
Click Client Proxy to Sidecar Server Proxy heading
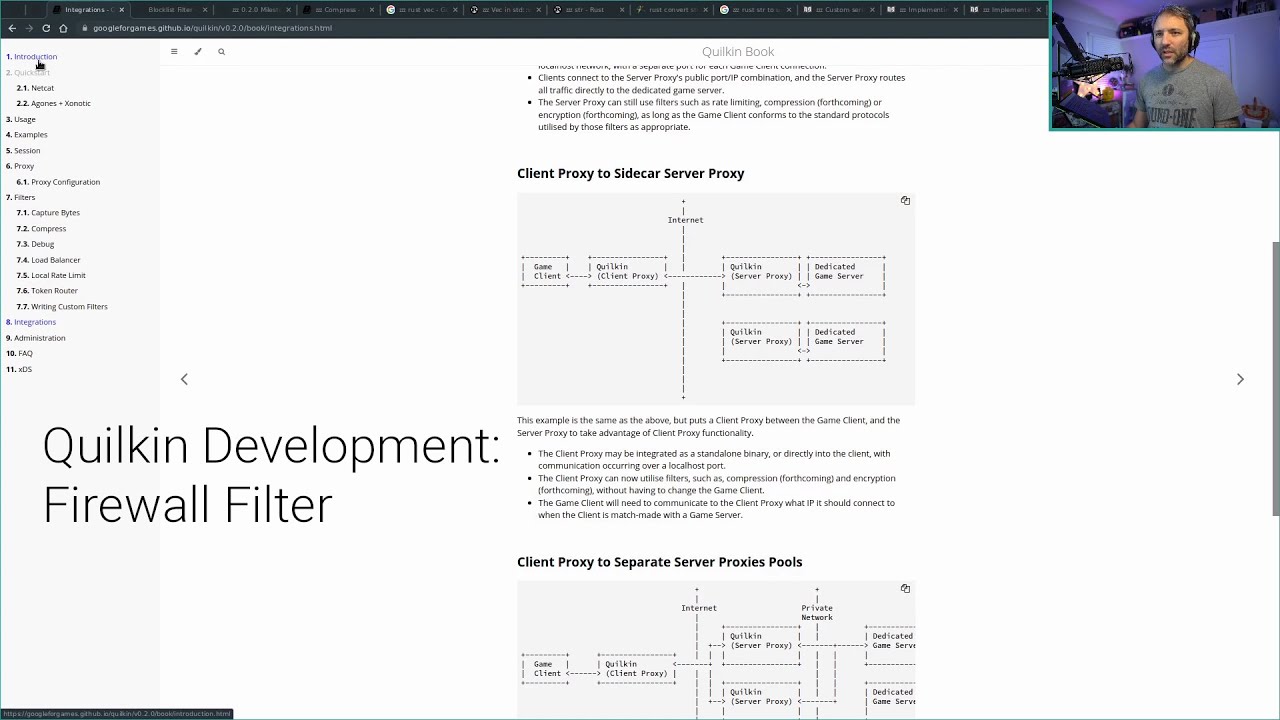[631, 173]
